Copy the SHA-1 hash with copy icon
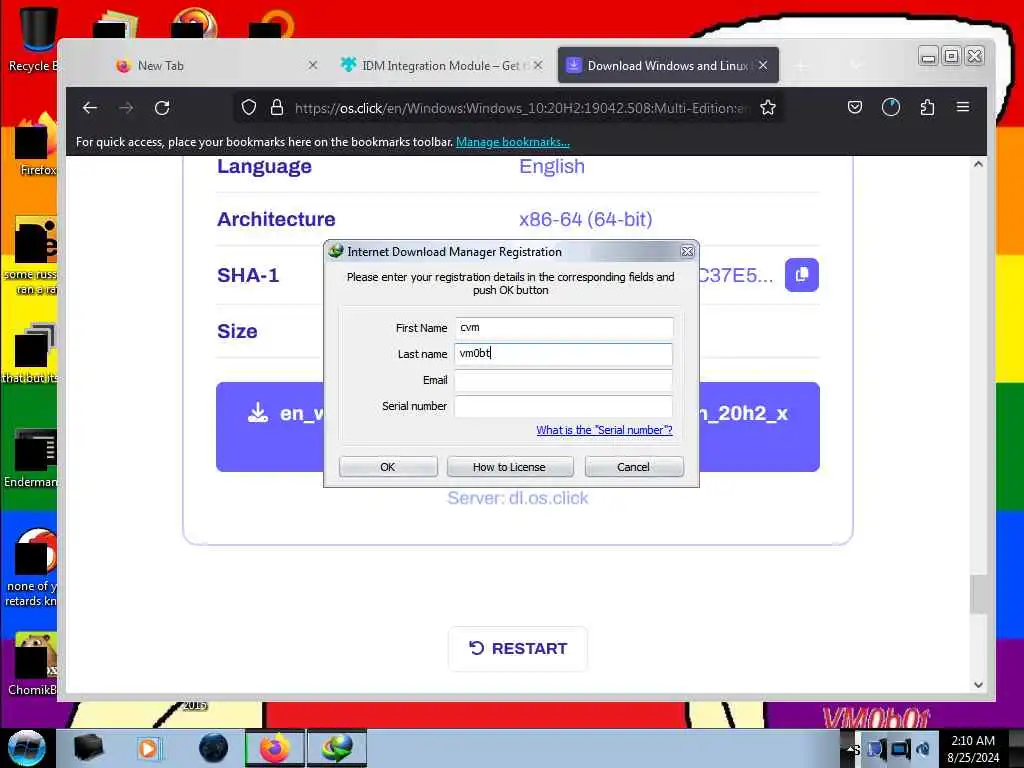The image size is (1024, 768). (x=801, y=275)
